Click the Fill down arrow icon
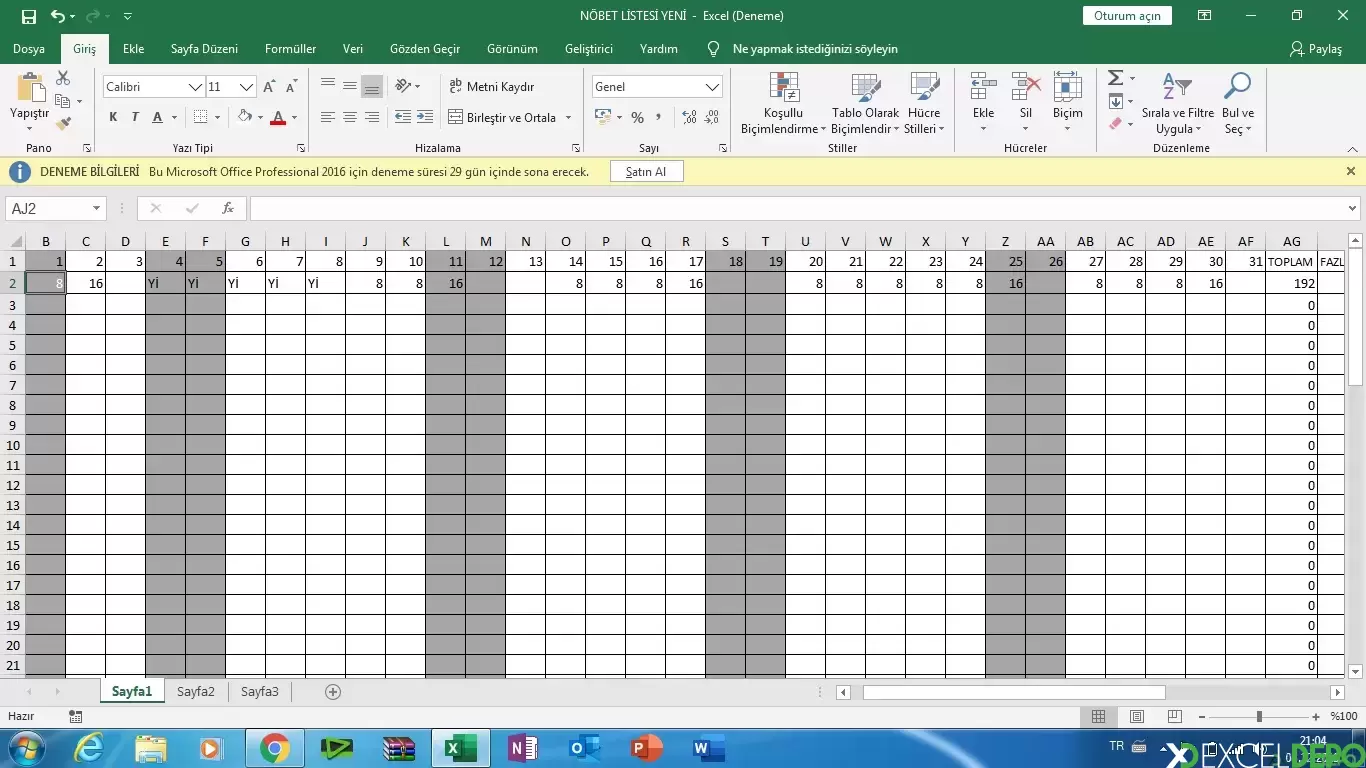 [1116, 101]
